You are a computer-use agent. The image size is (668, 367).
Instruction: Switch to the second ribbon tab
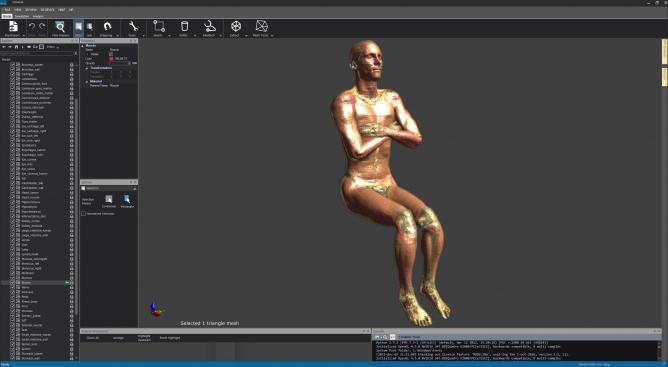[x=22, y=16]
